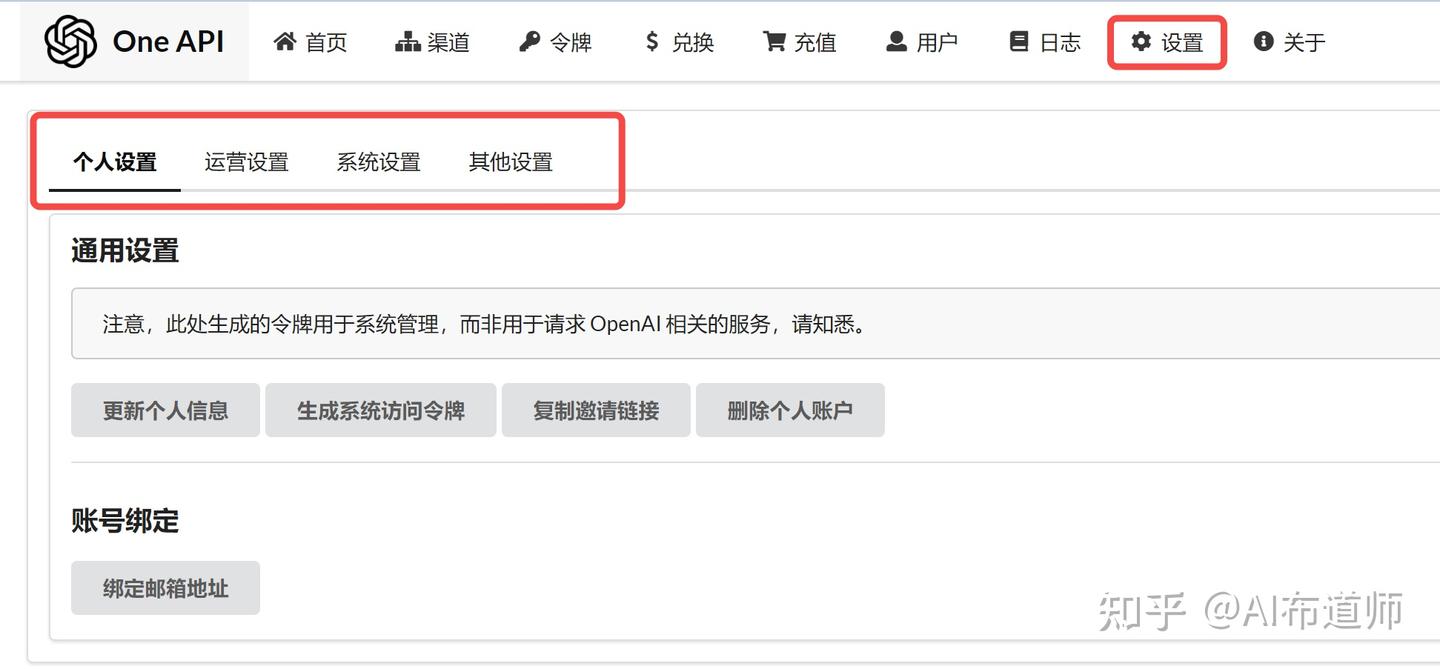Click the 日志 logs icon
This screenshot has height=669, width=1440.
[x=1019, y=40]
